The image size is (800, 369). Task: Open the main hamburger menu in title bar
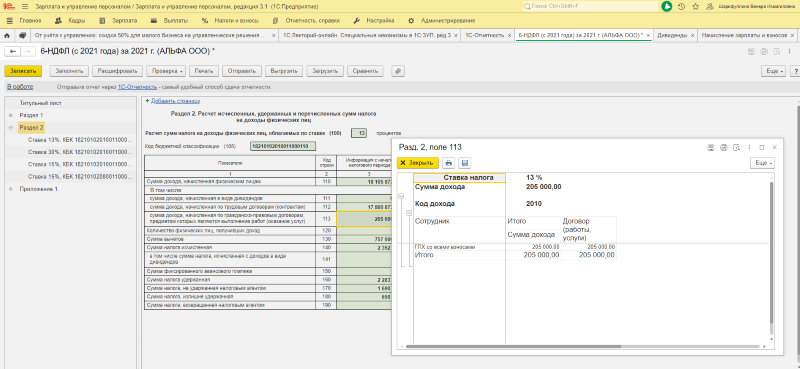[x=25, y=7]
